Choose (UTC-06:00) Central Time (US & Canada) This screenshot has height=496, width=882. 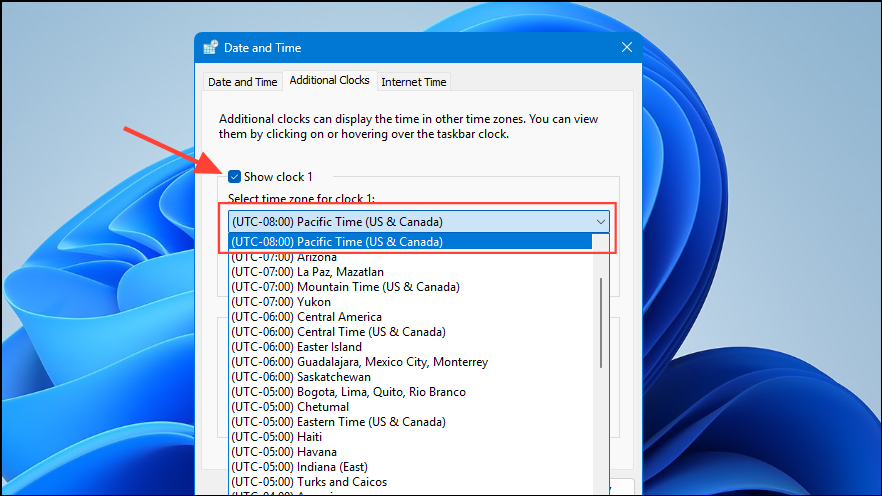tap(411, 332)
